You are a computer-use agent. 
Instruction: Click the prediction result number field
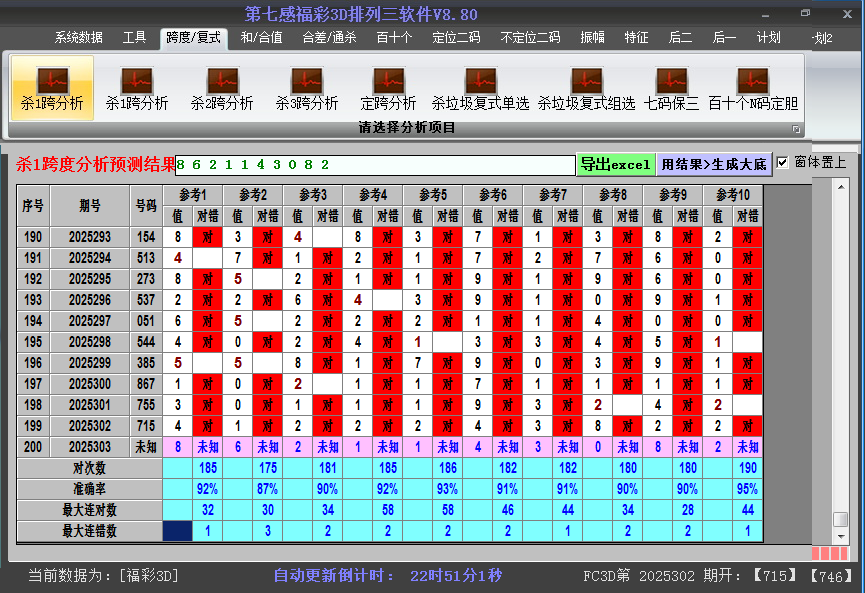pos(375,165)
